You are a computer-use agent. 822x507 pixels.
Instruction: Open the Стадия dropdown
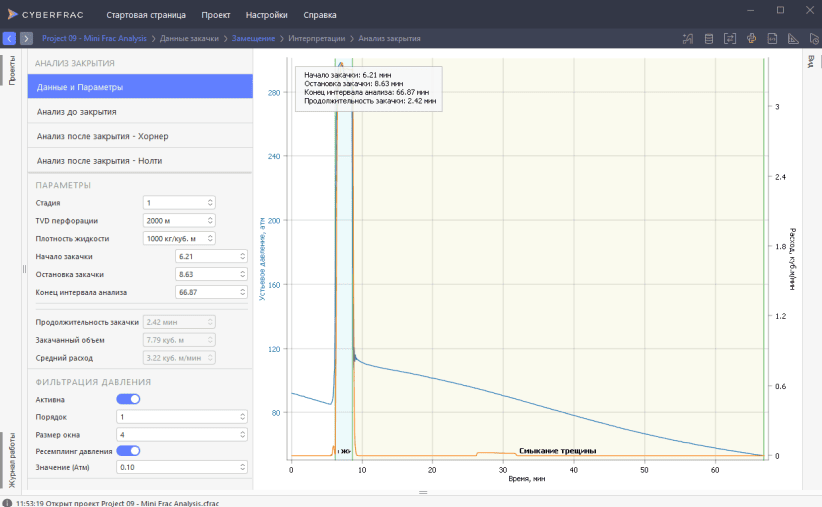[x=179, y=202]
